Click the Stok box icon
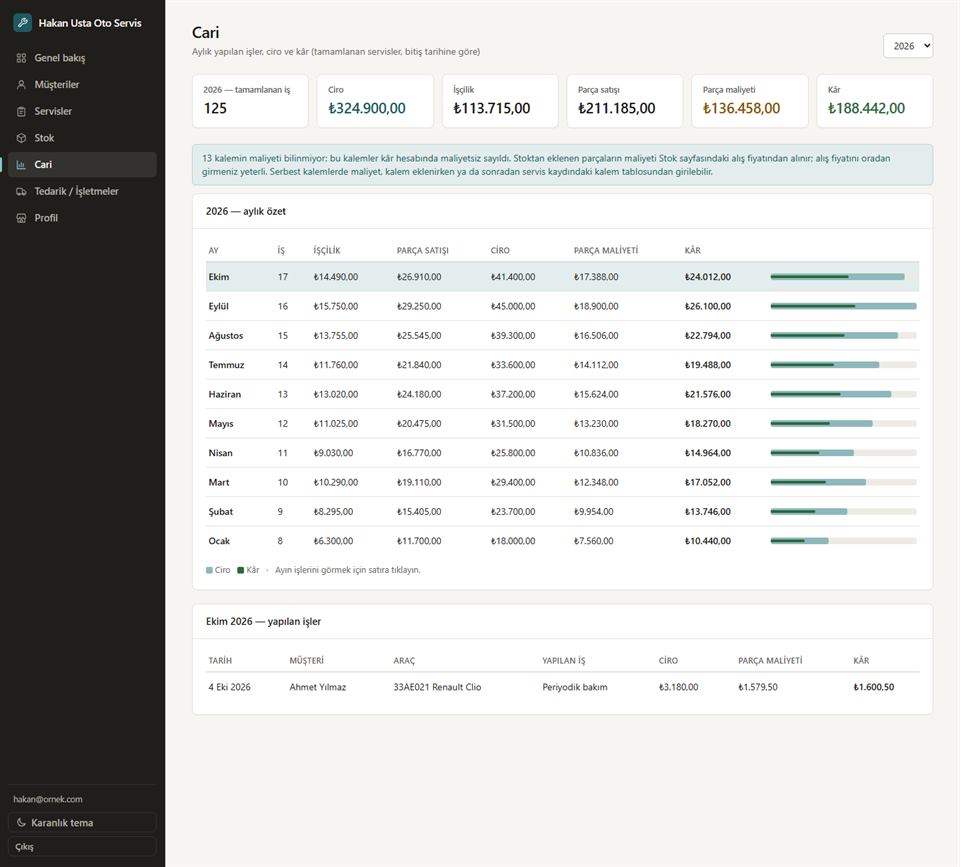 [x=21, y=138]
